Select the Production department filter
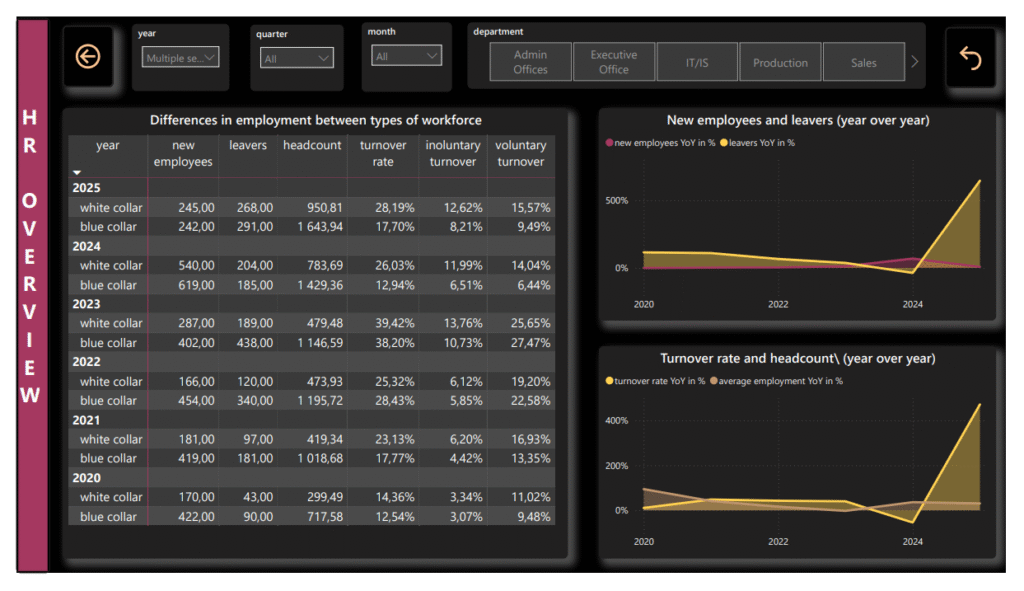The height and width of the screenshot is (591, 1024). point(780,61)
